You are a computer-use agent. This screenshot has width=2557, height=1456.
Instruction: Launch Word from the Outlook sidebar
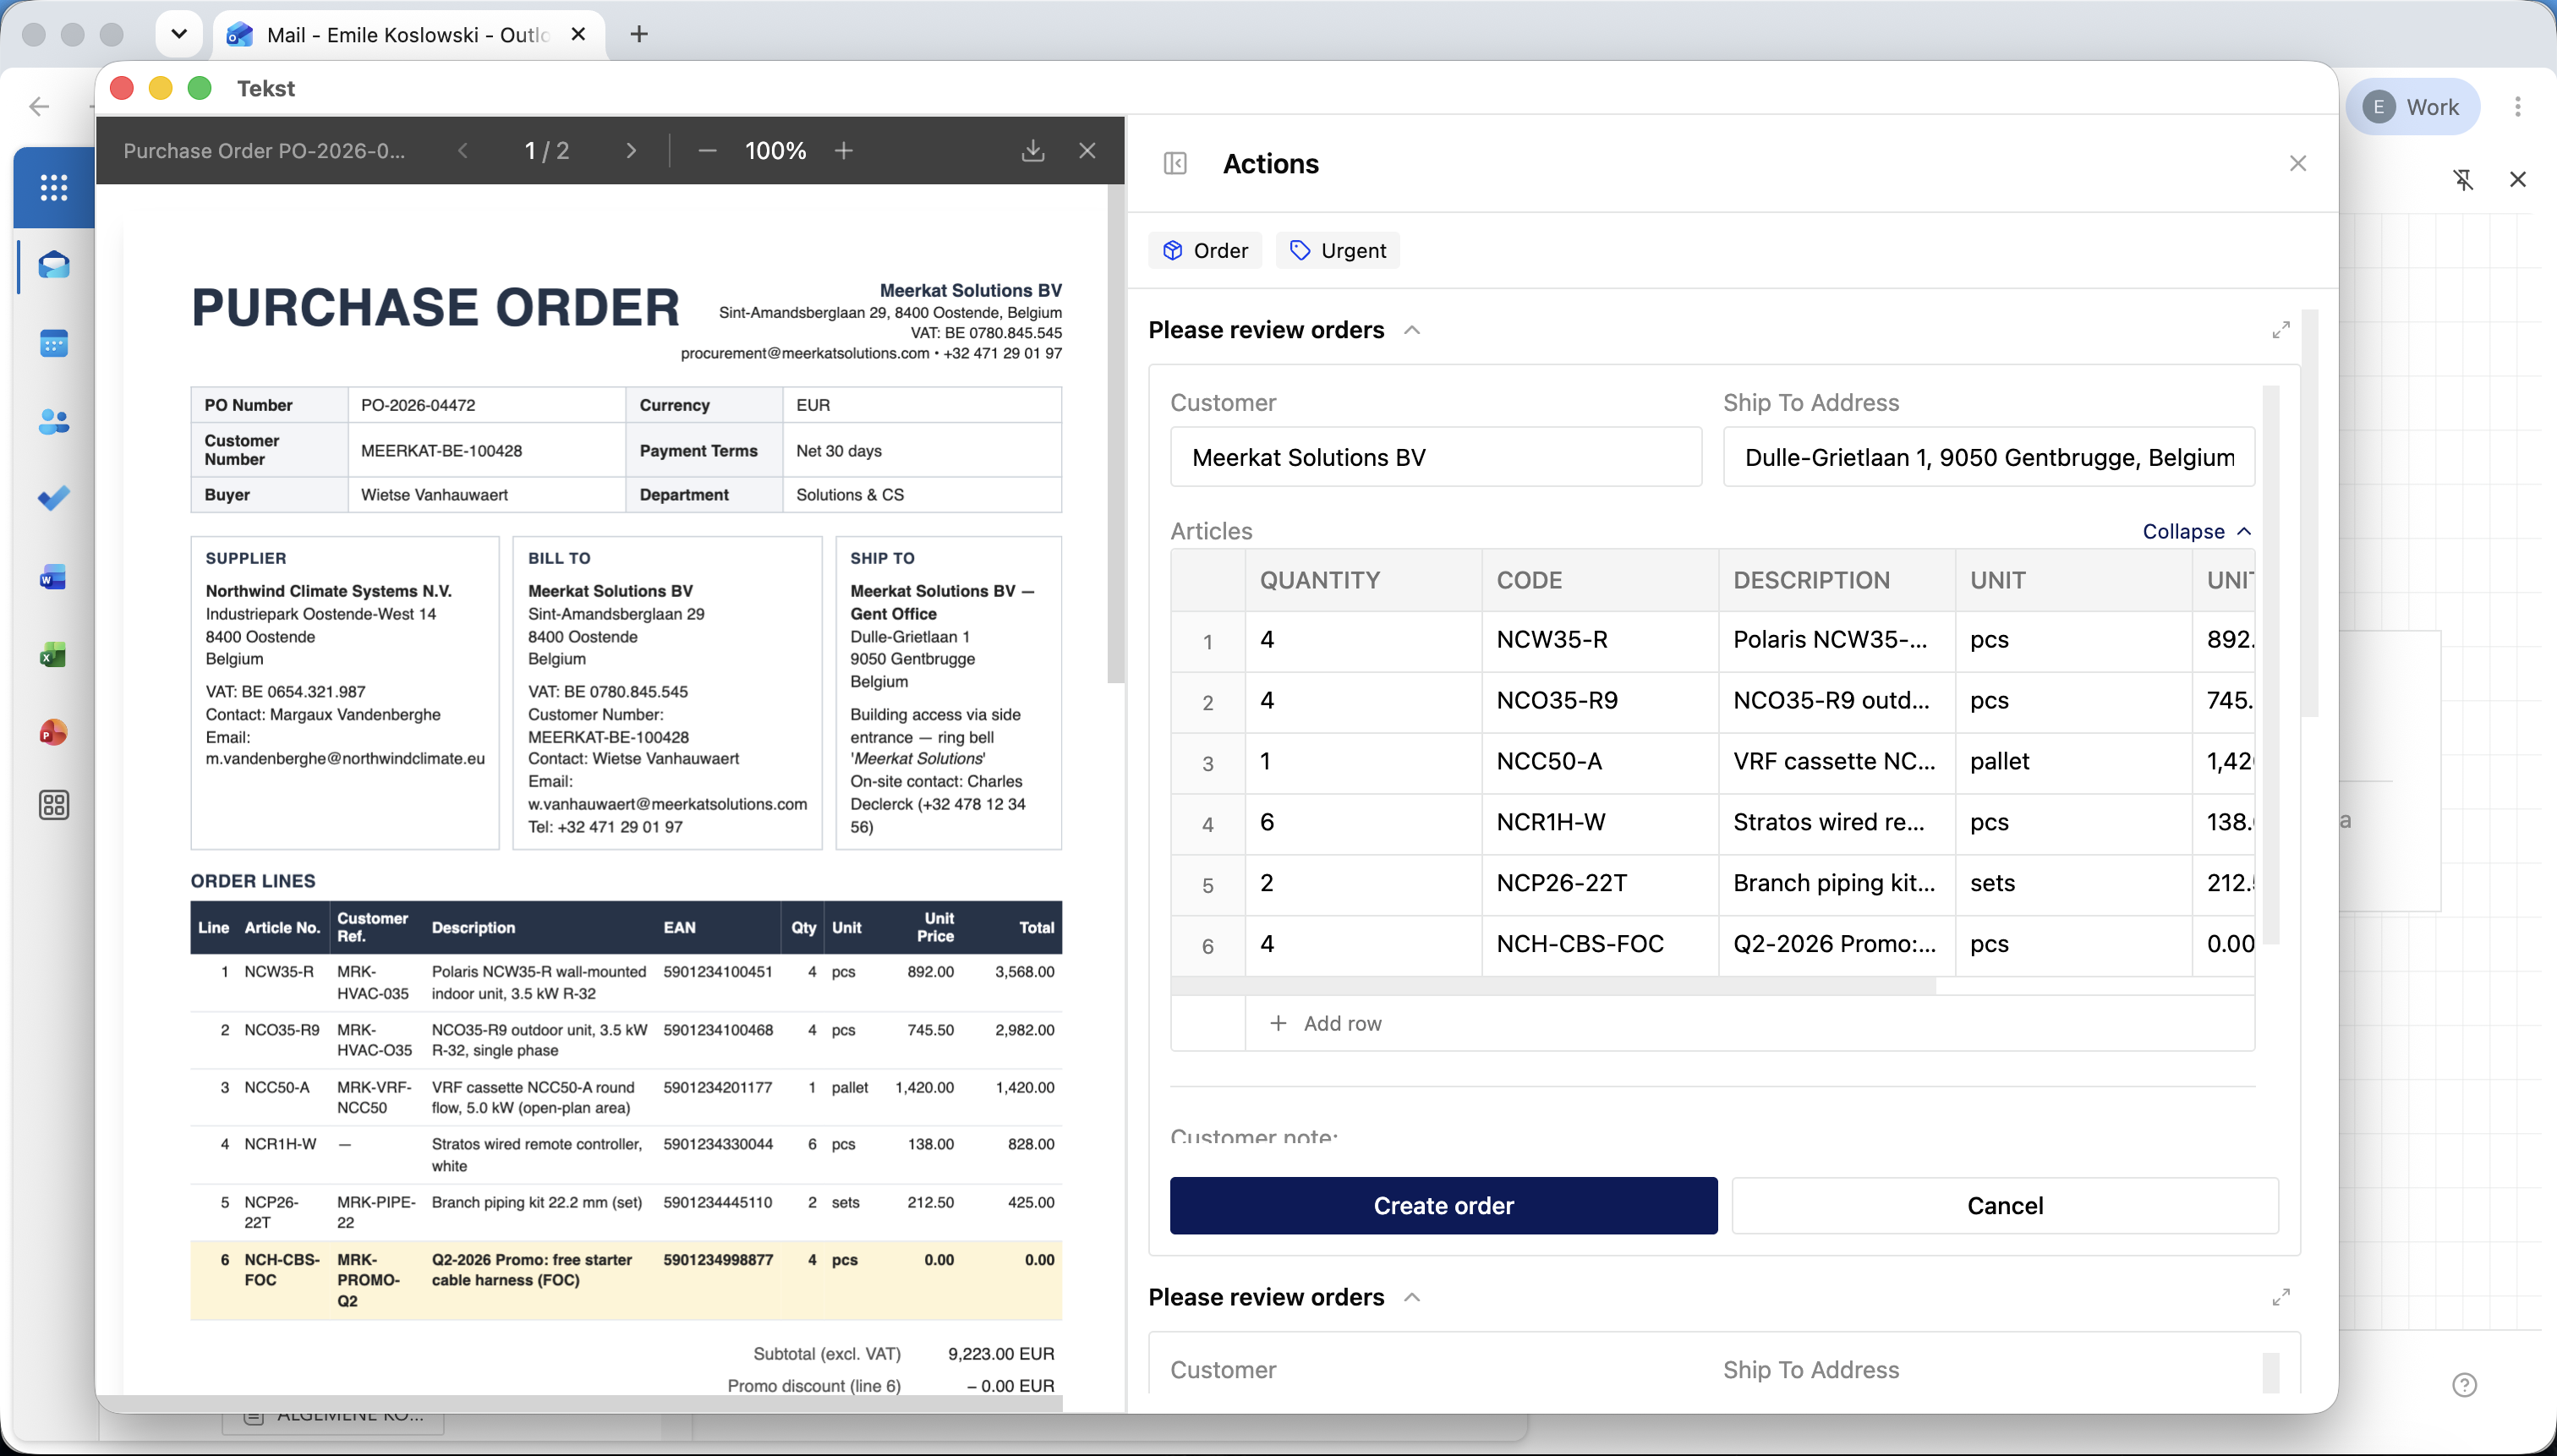click(x=54, y=577)
